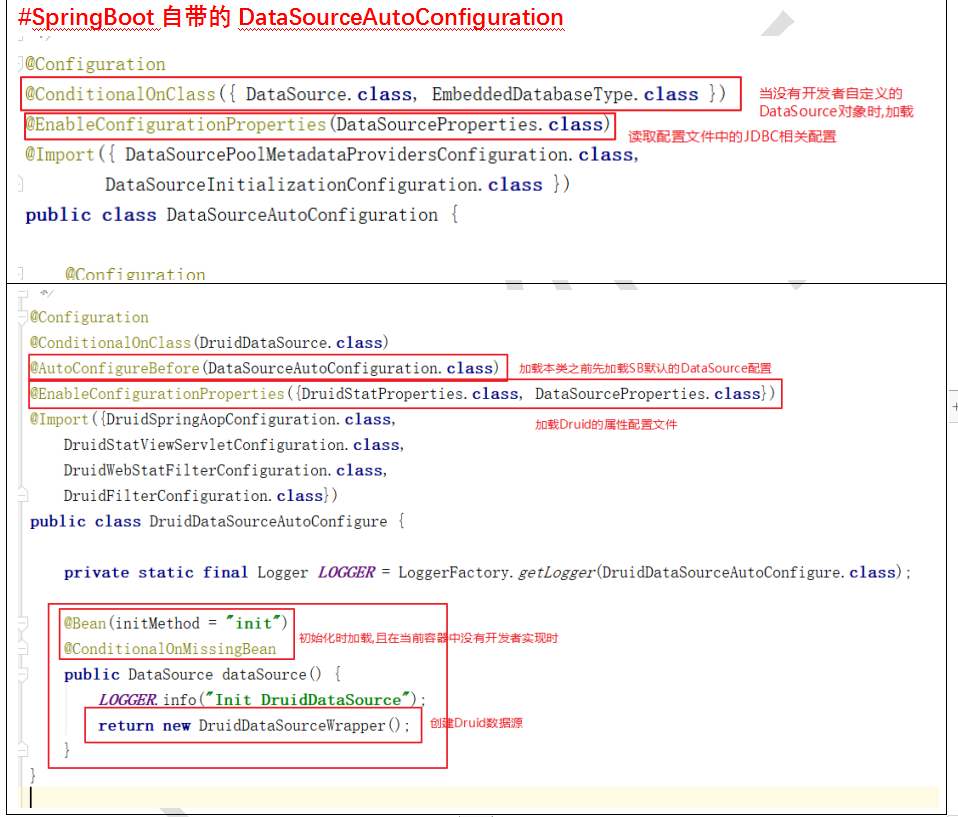Click red note '加载Druid的属性配置文件'

point(606,425)
